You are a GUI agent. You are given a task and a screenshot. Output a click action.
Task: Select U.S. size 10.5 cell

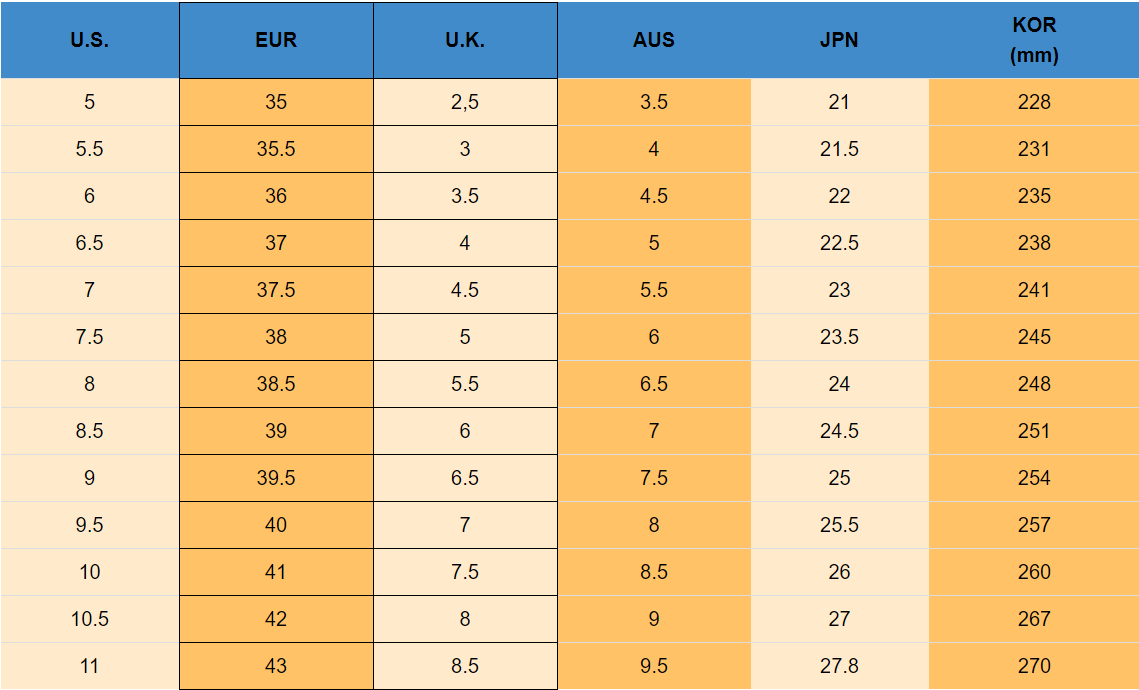(x=89, y=619)
